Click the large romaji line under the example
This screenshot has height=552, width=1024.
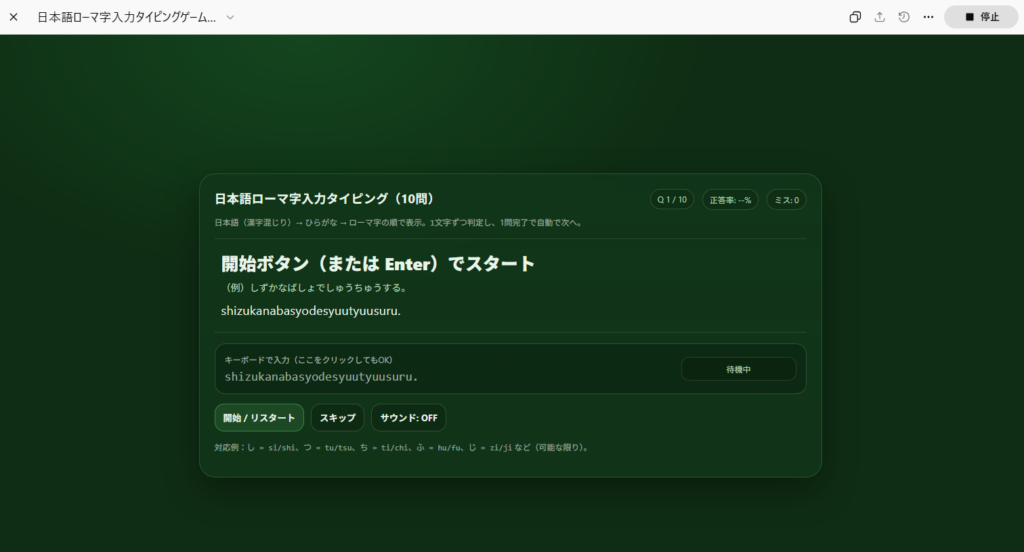coord(311,311)
